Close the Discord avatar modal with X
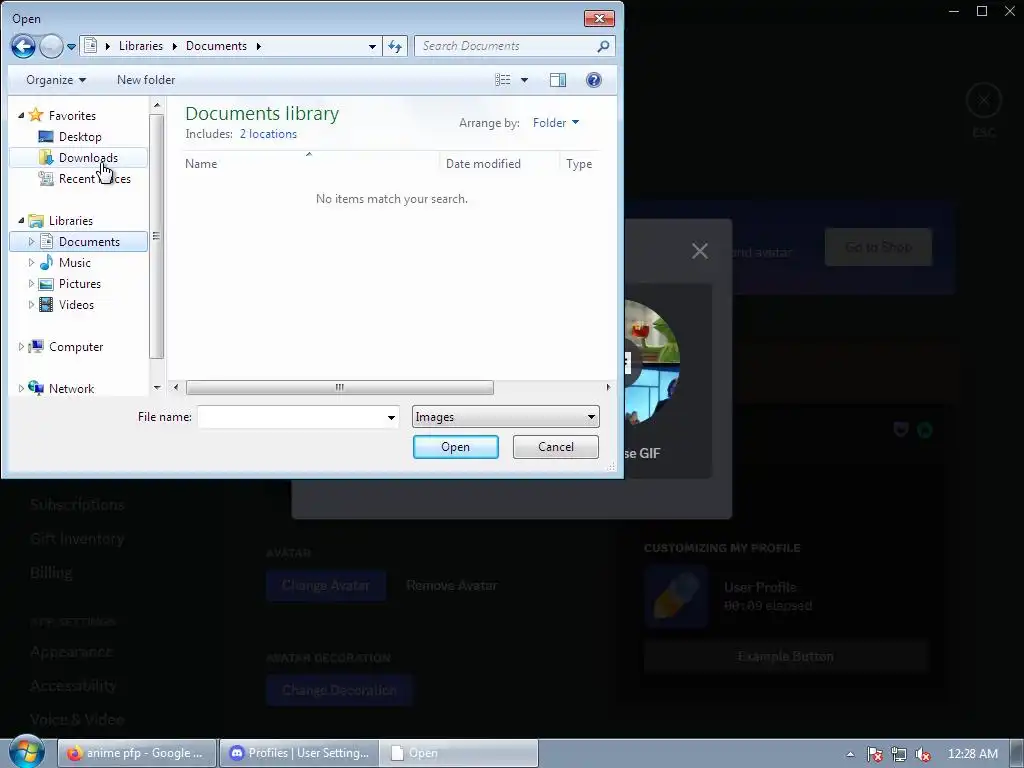 pyautogui.click(x=699, y=251)
